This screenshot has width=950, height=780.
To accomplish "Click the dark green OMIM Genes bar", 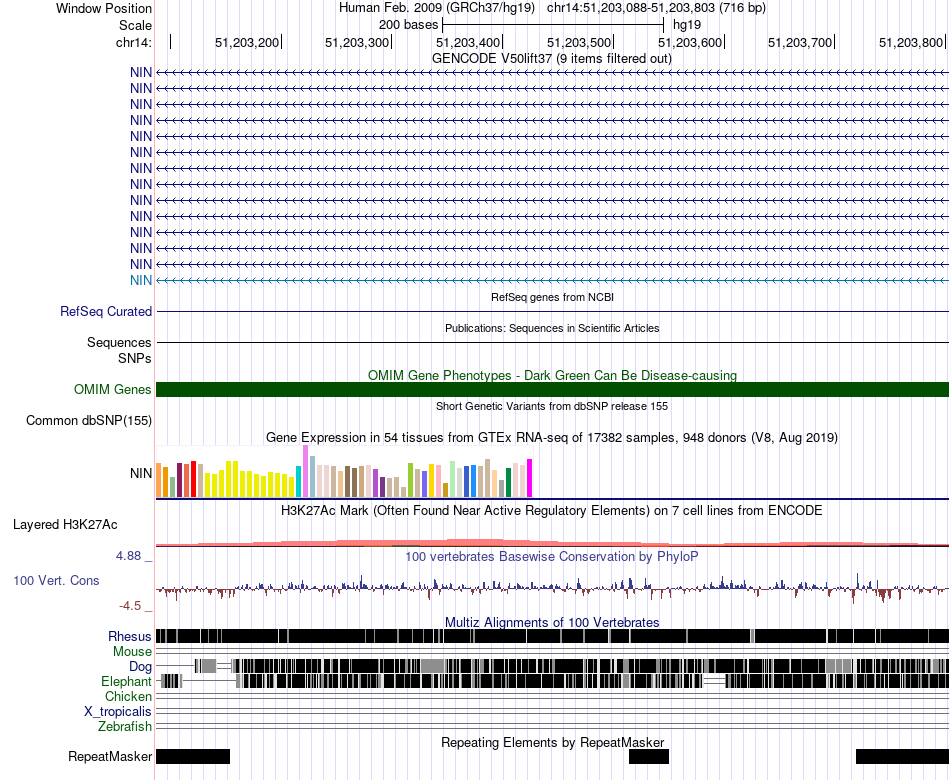I will pyautogui.click(x=552, y=390).
